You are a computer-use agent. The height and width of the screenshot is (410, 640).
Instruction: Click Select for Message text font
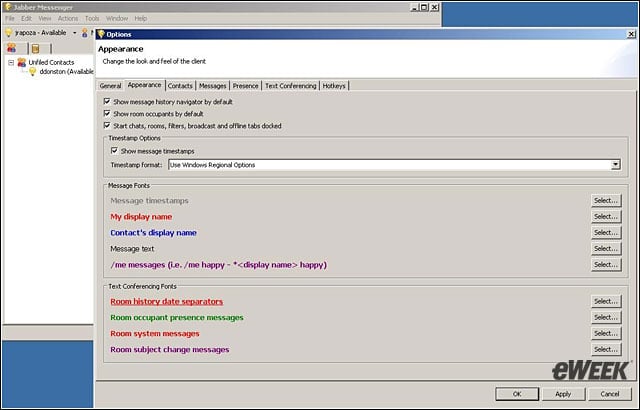[x=606, y=248]
